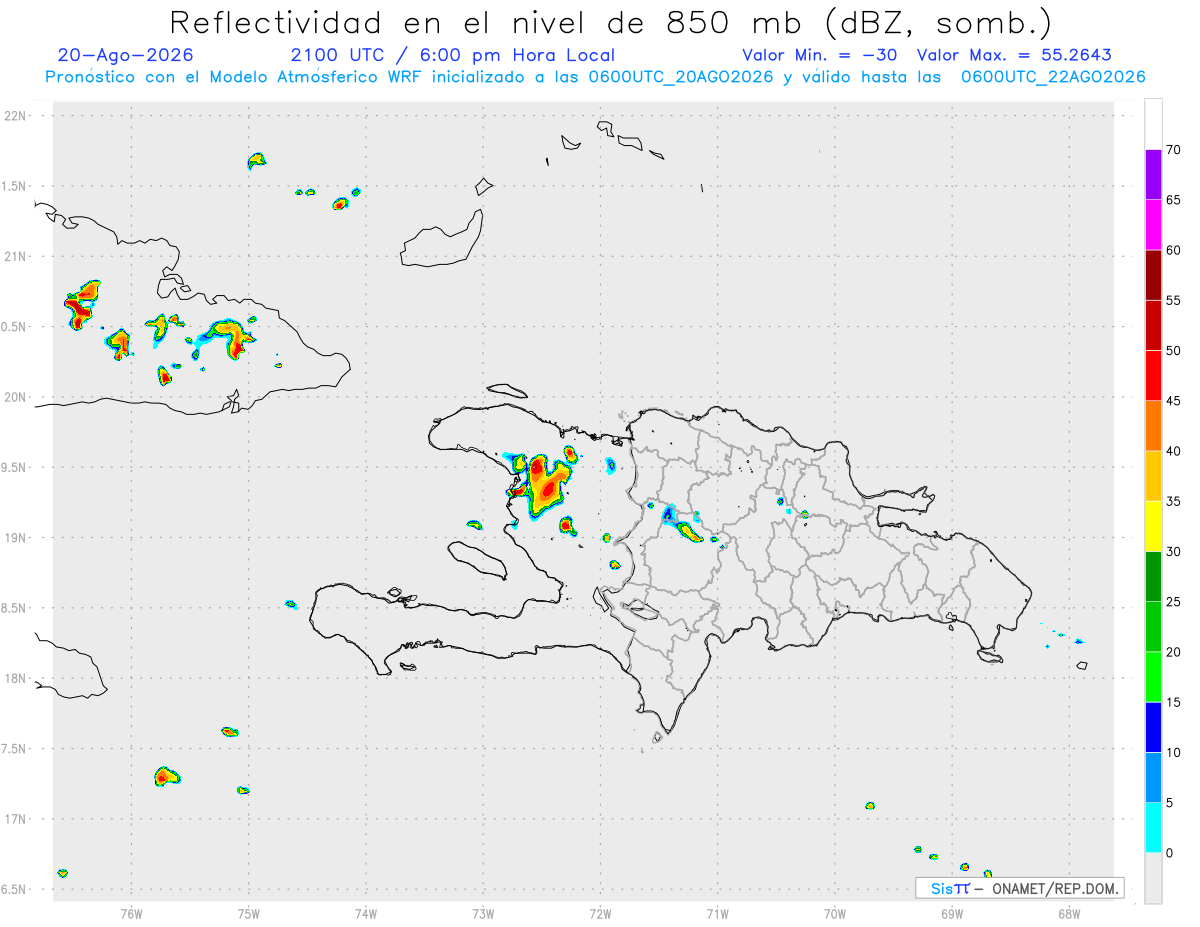
Task: Click the '20' value on the color scale
Action: [1173, 652]
